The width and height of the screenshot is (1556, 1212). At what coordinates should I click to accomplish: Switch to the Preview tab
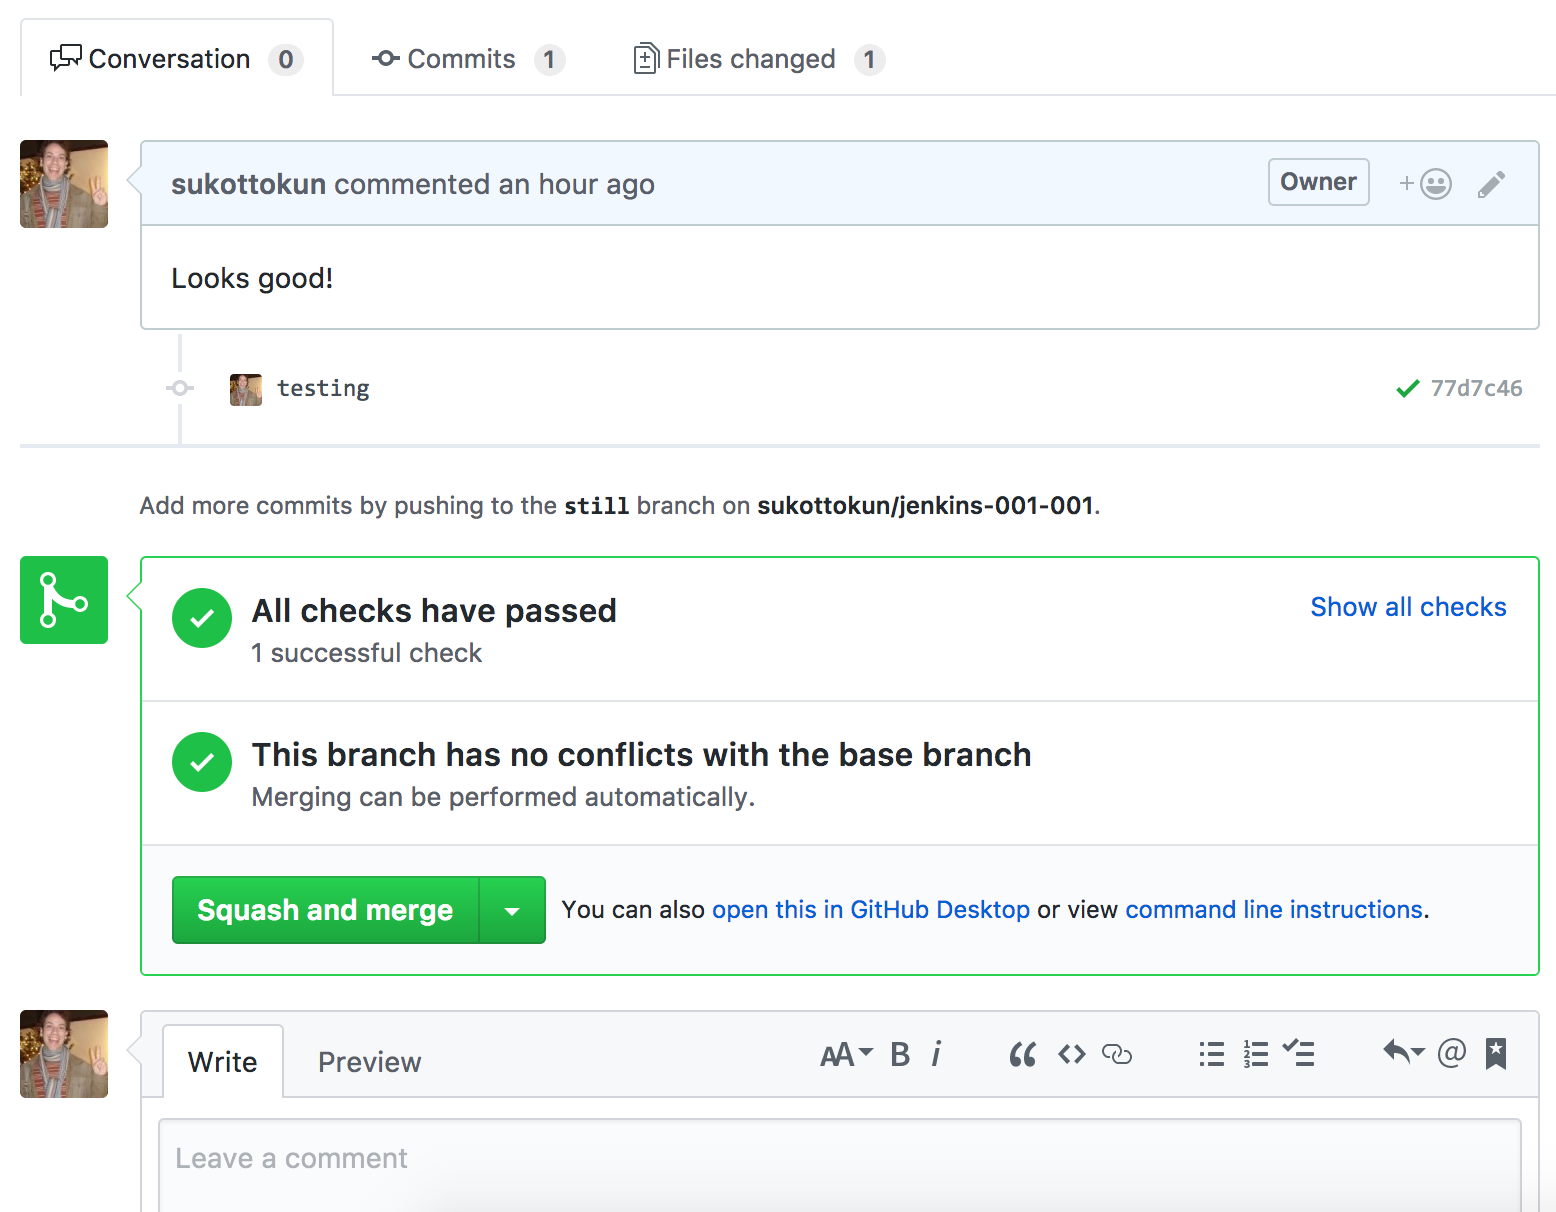pos(369,1062)
